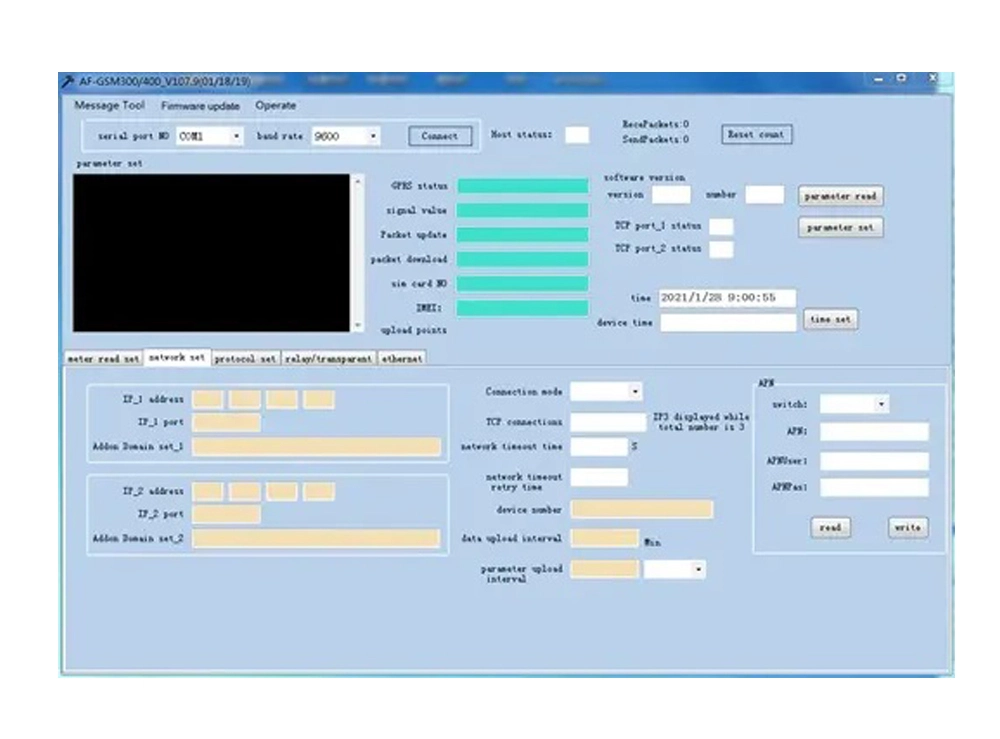Expand the baud rate 9600 dropdown
The image size is (1000, 739).
pyautogui.click(x=372, y=136)
